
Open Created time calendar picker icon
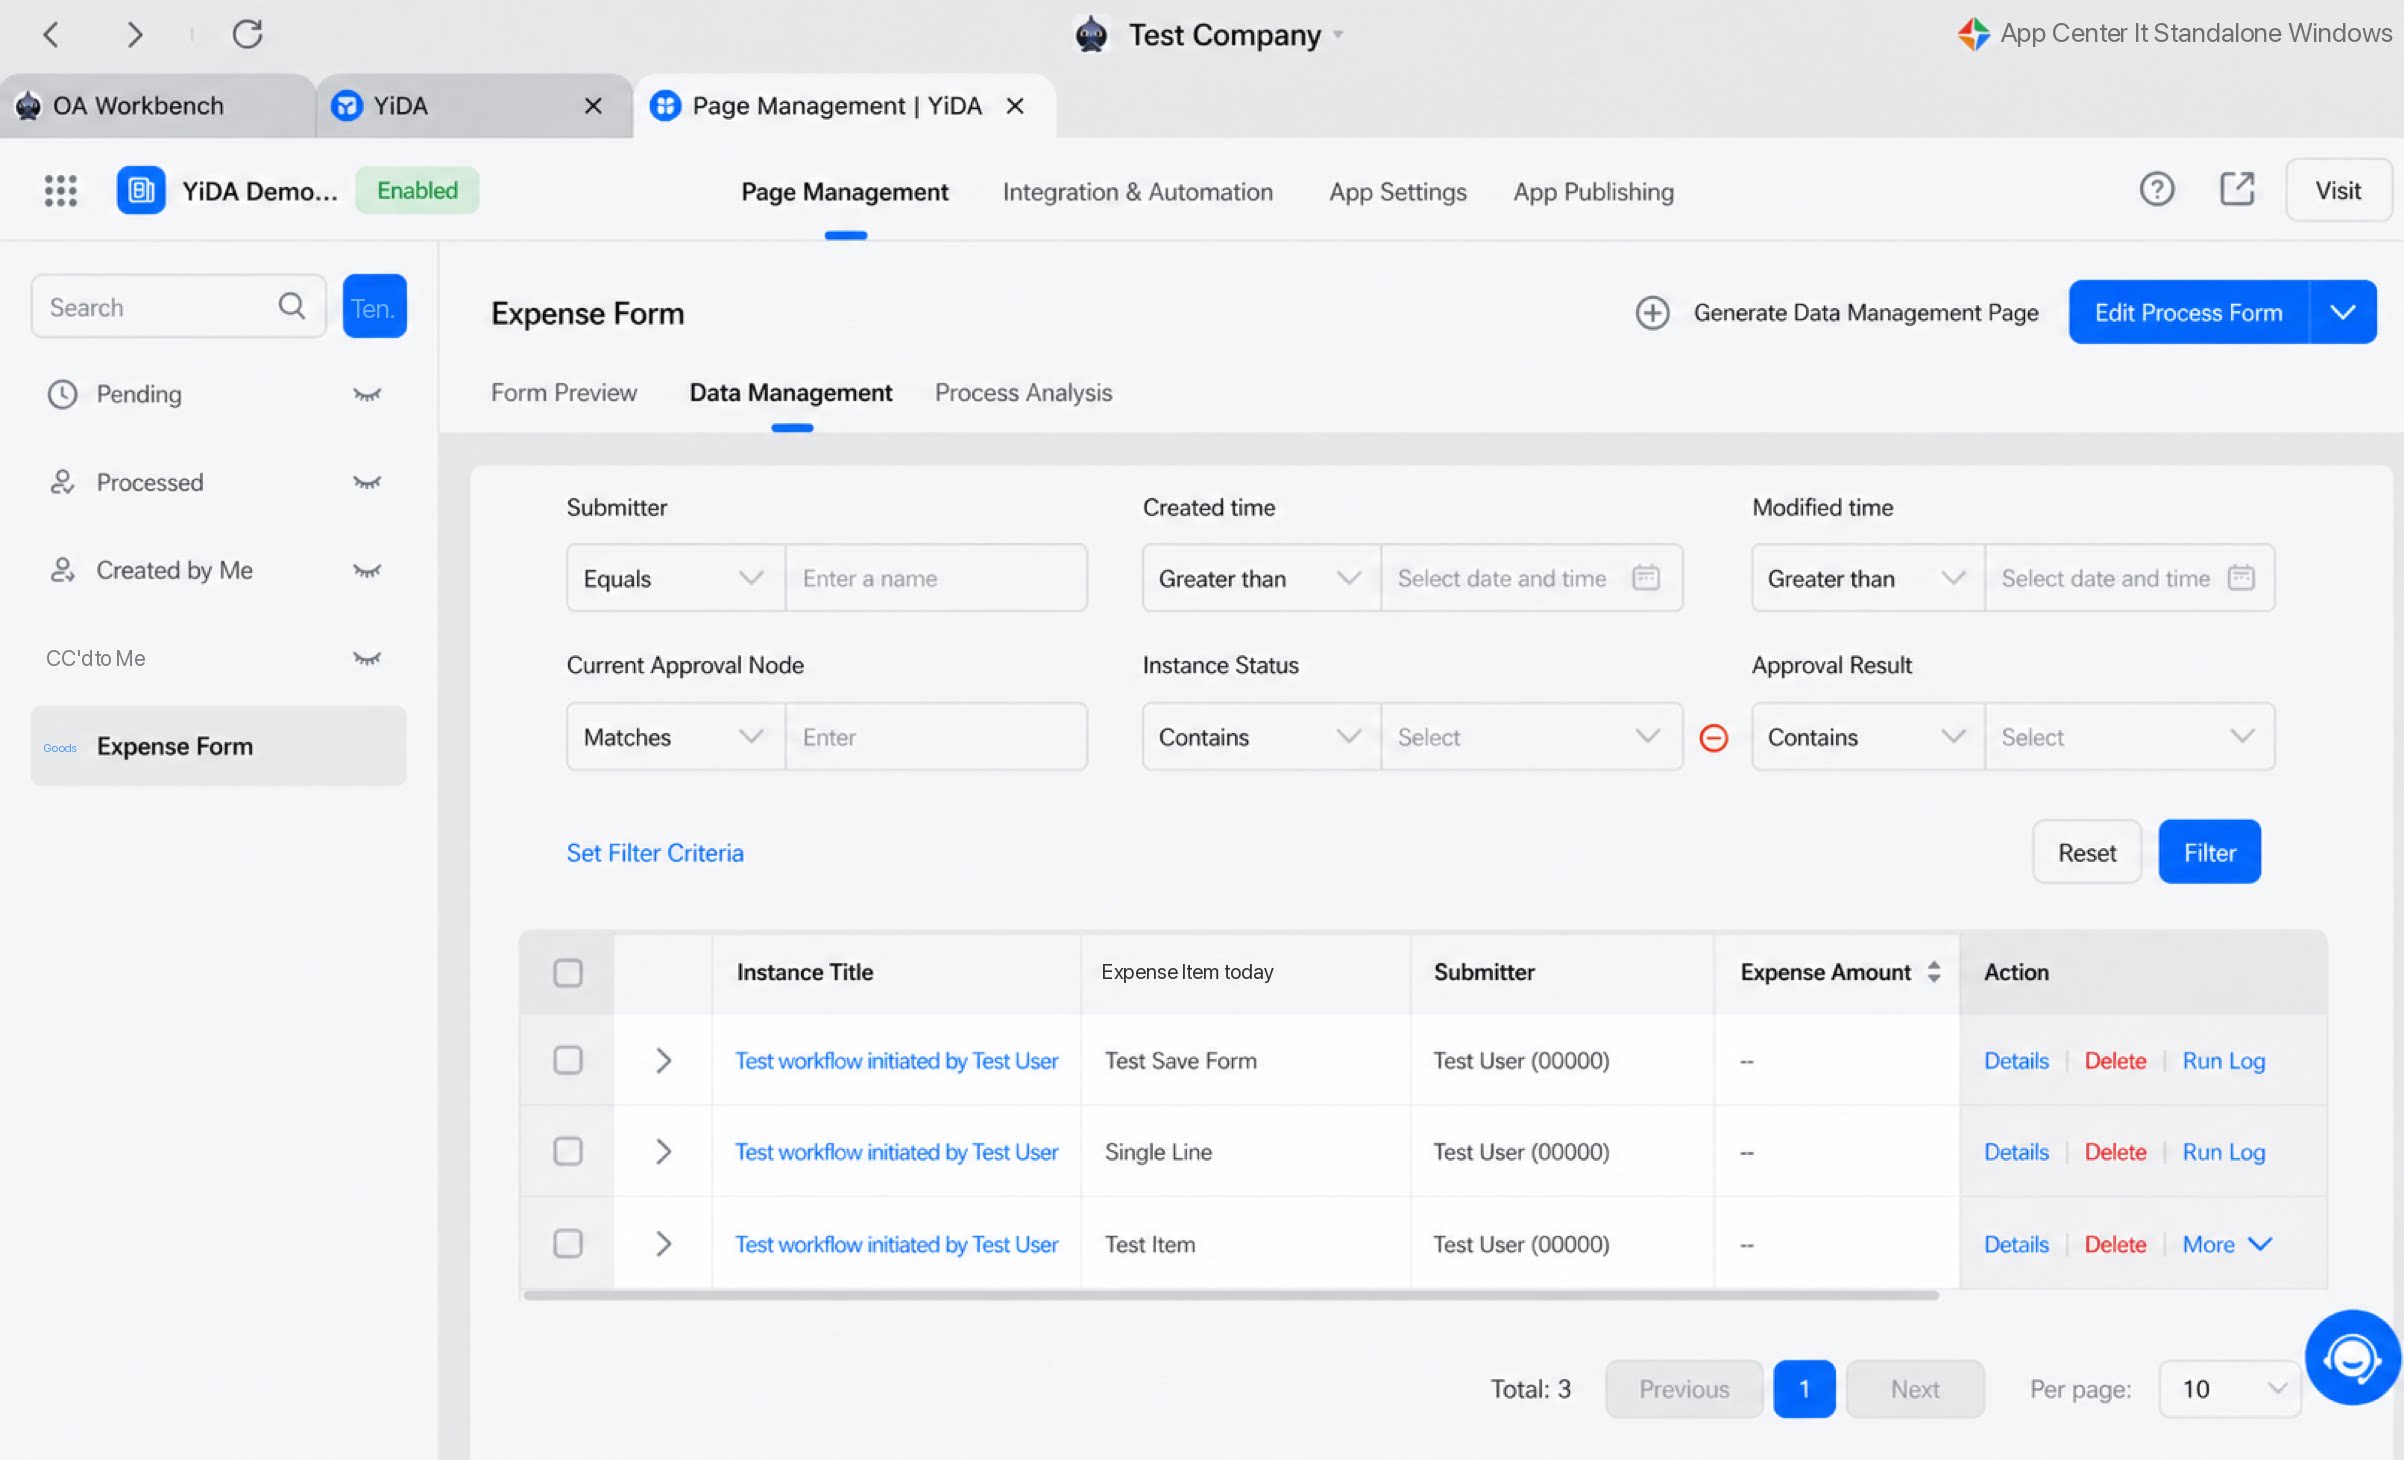coord(1646,578)
